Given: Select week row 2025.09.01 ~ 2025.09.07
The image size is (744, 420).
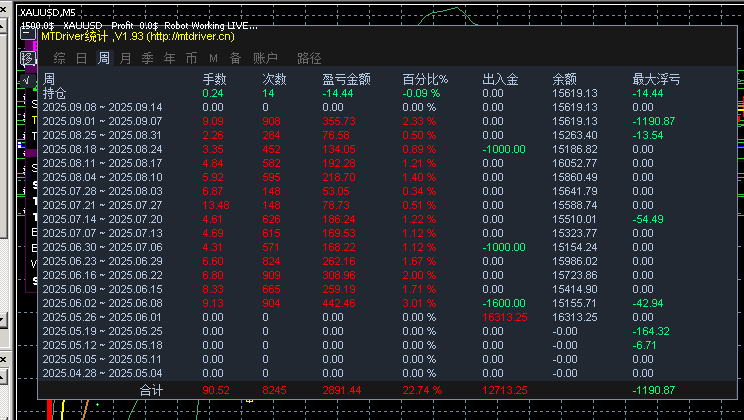Looking at the screenshot, I should click(x=102, y=121).
